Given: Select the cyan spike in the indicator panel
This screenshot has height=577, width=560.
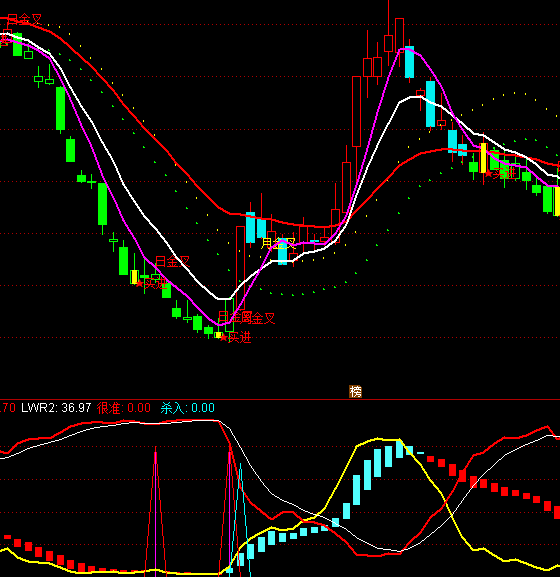Looking at the screenshot, I should click(x=241, y=520).
